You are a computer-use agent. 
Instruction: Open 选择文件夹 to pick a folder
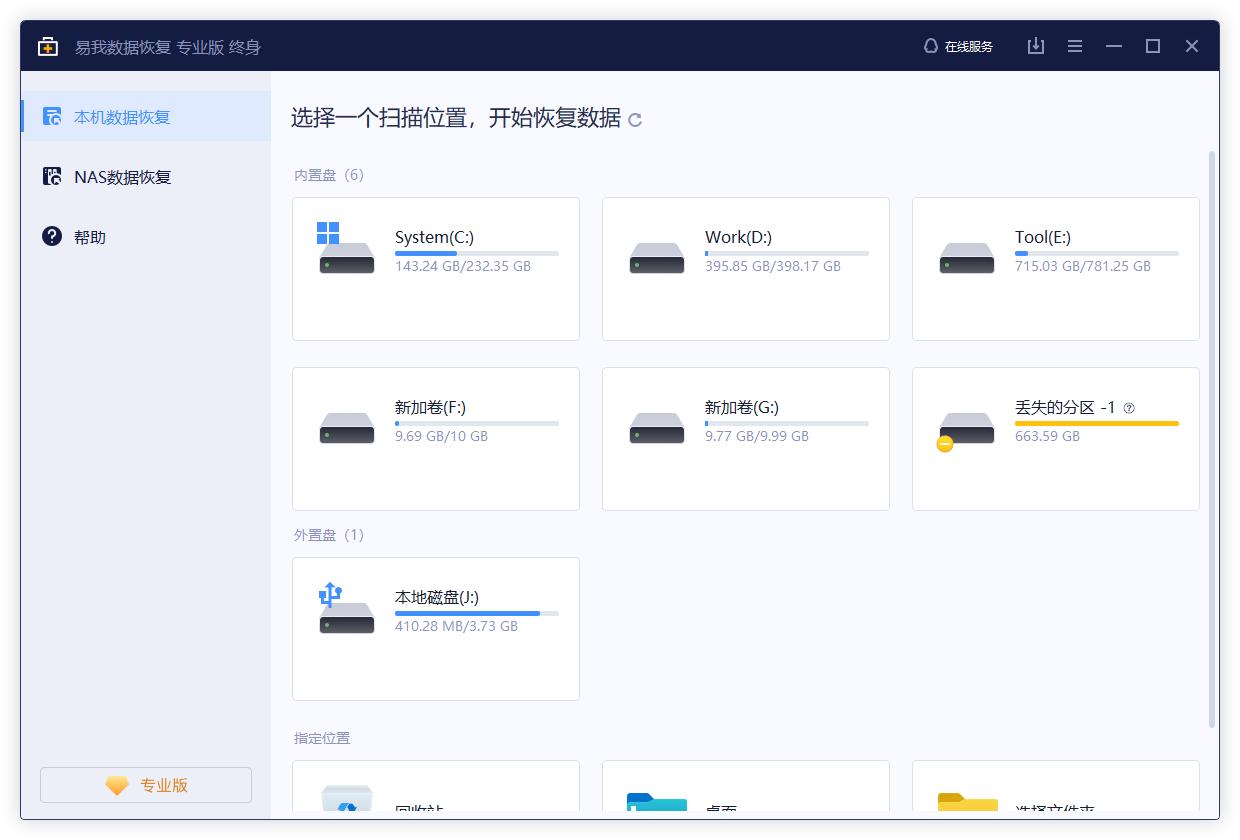tap(1055, 800)
